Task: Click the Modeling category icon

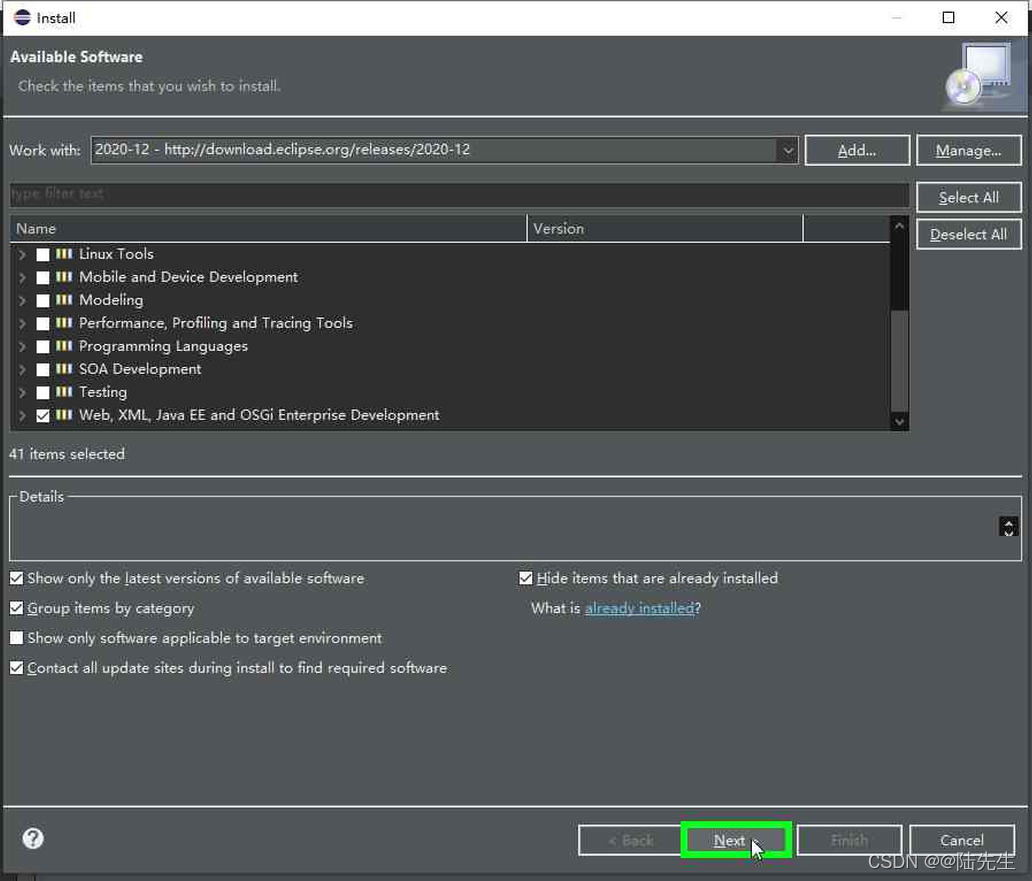Action: coord(64,300)
